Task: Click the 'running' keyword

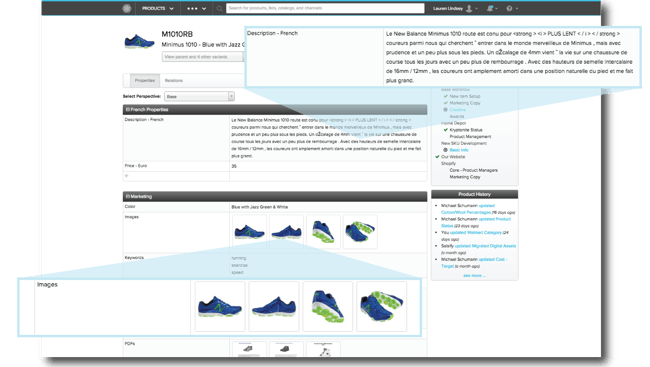Action: pos(238,258)
